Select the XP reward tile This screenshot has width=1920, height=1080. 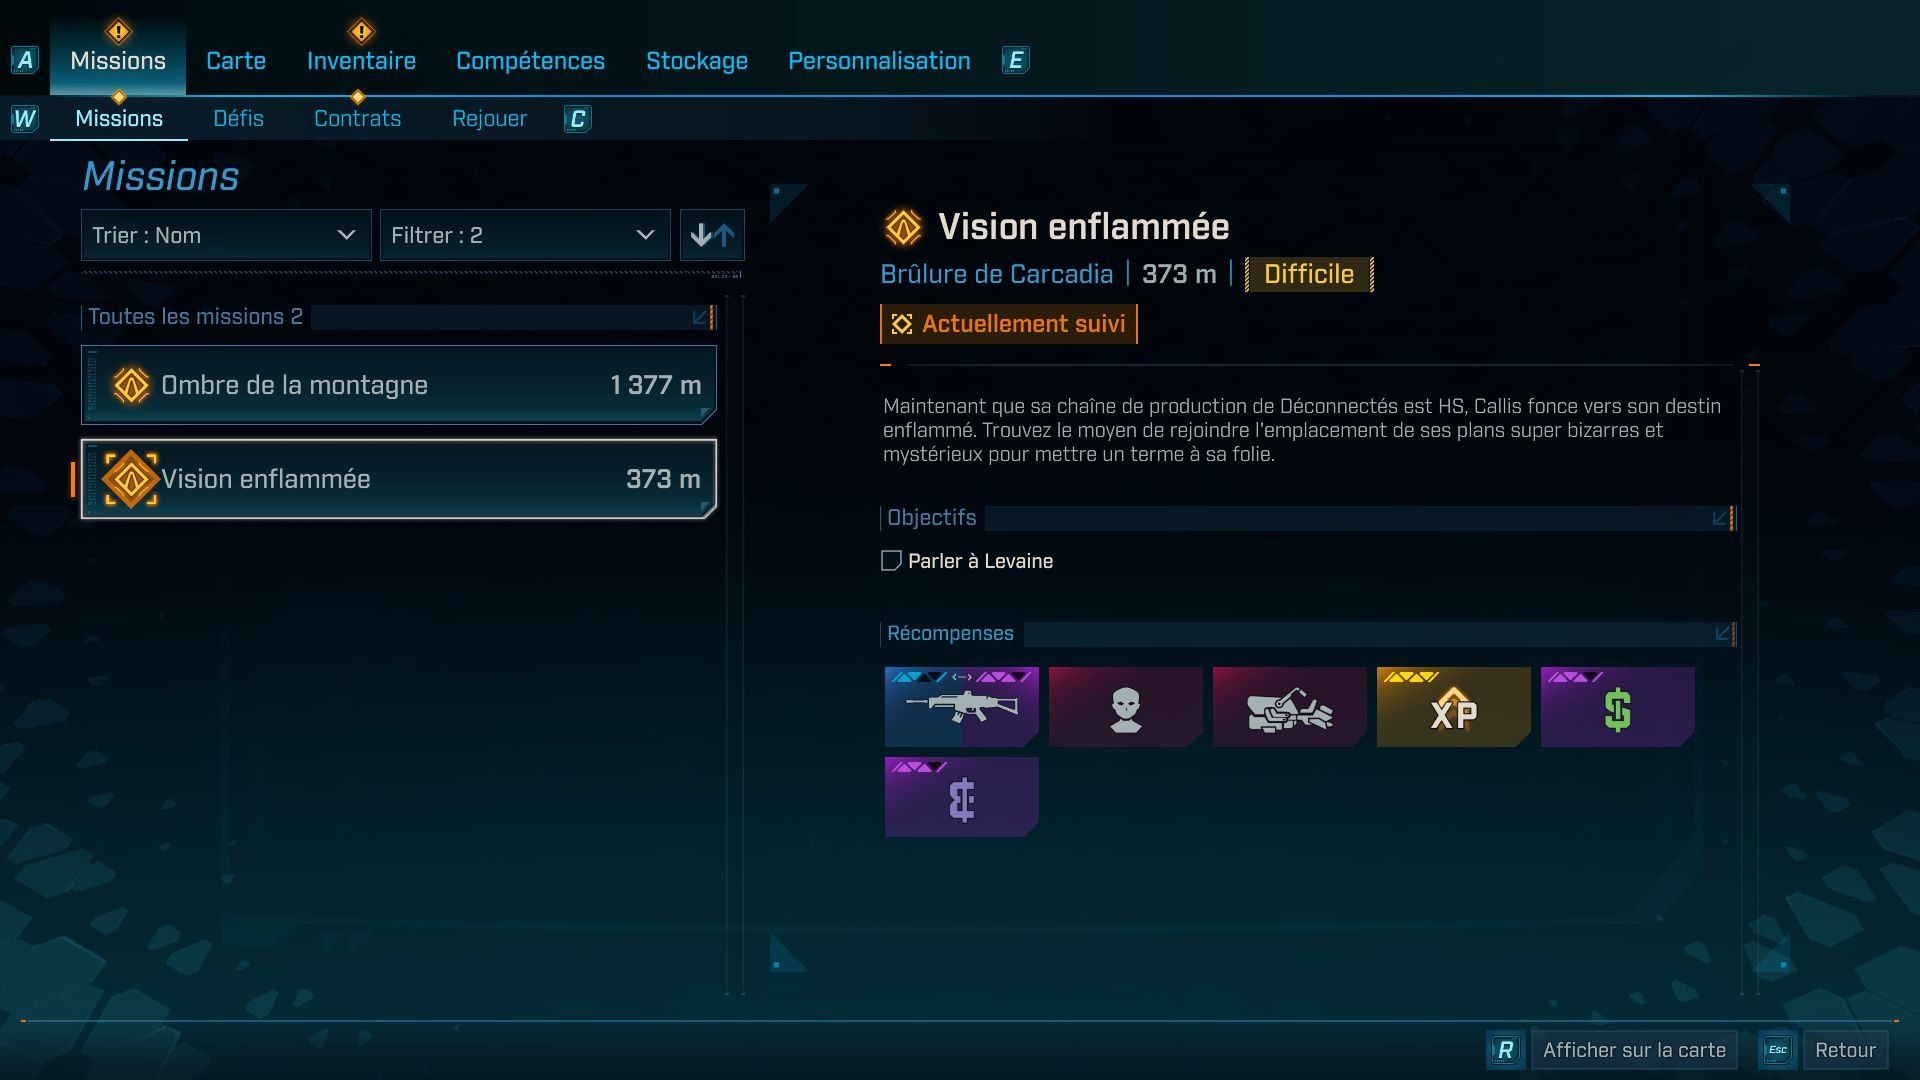(1453, 707)
